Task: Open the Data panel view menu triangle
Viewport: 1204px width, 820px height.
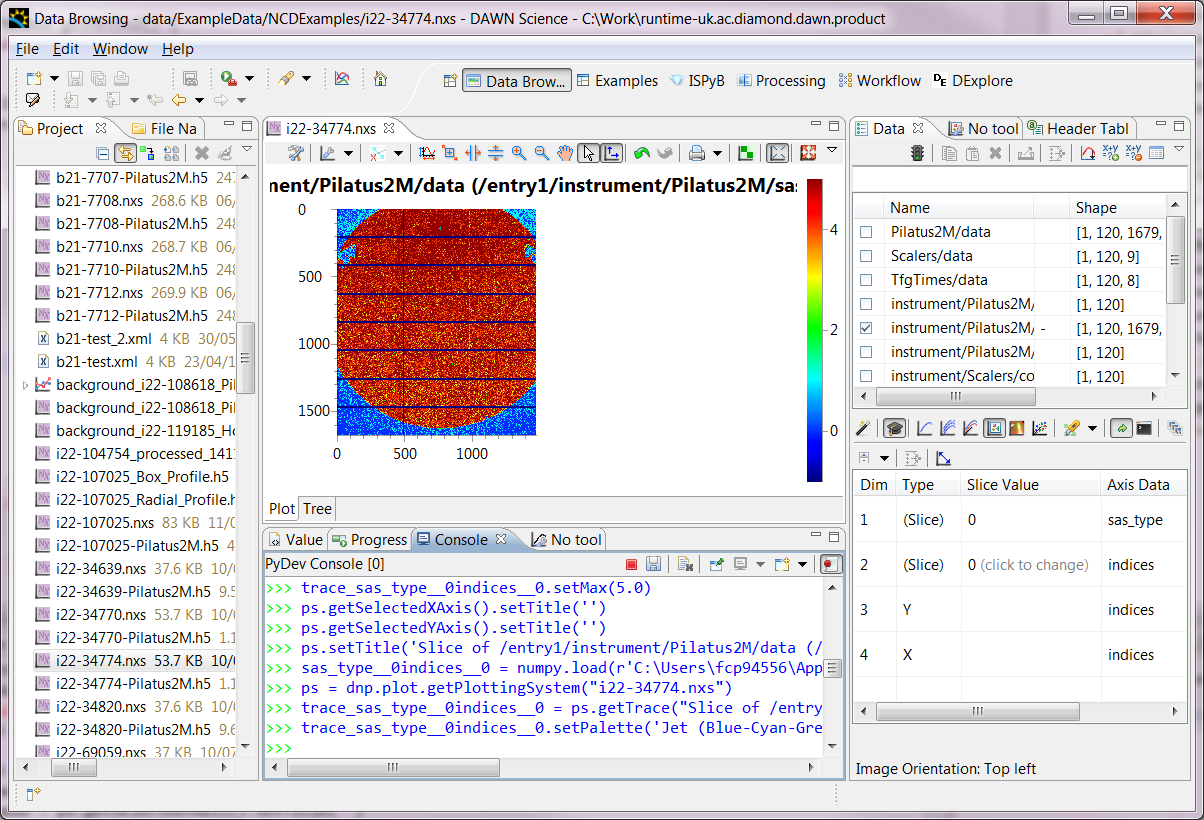Action: tap(1179, 149)
